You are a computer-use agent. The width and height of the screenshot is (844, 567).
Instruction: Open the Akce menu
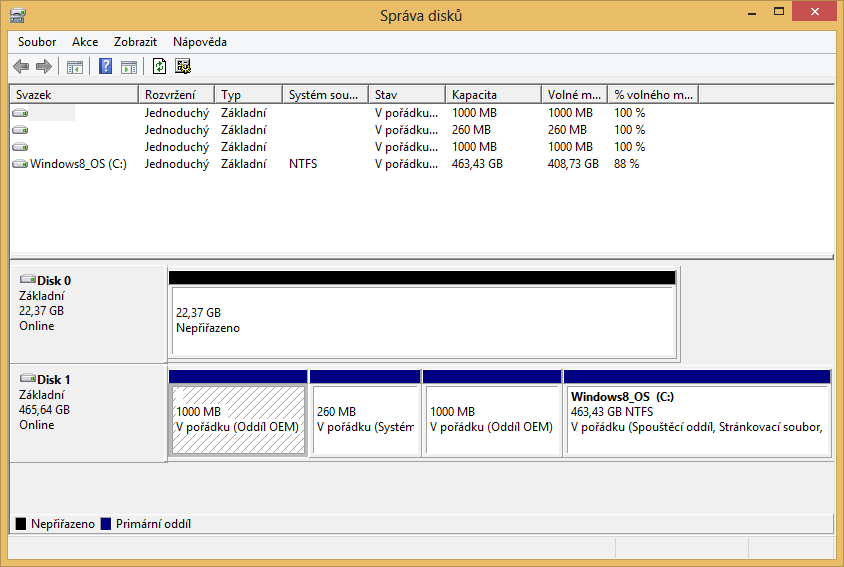point(85,42)
